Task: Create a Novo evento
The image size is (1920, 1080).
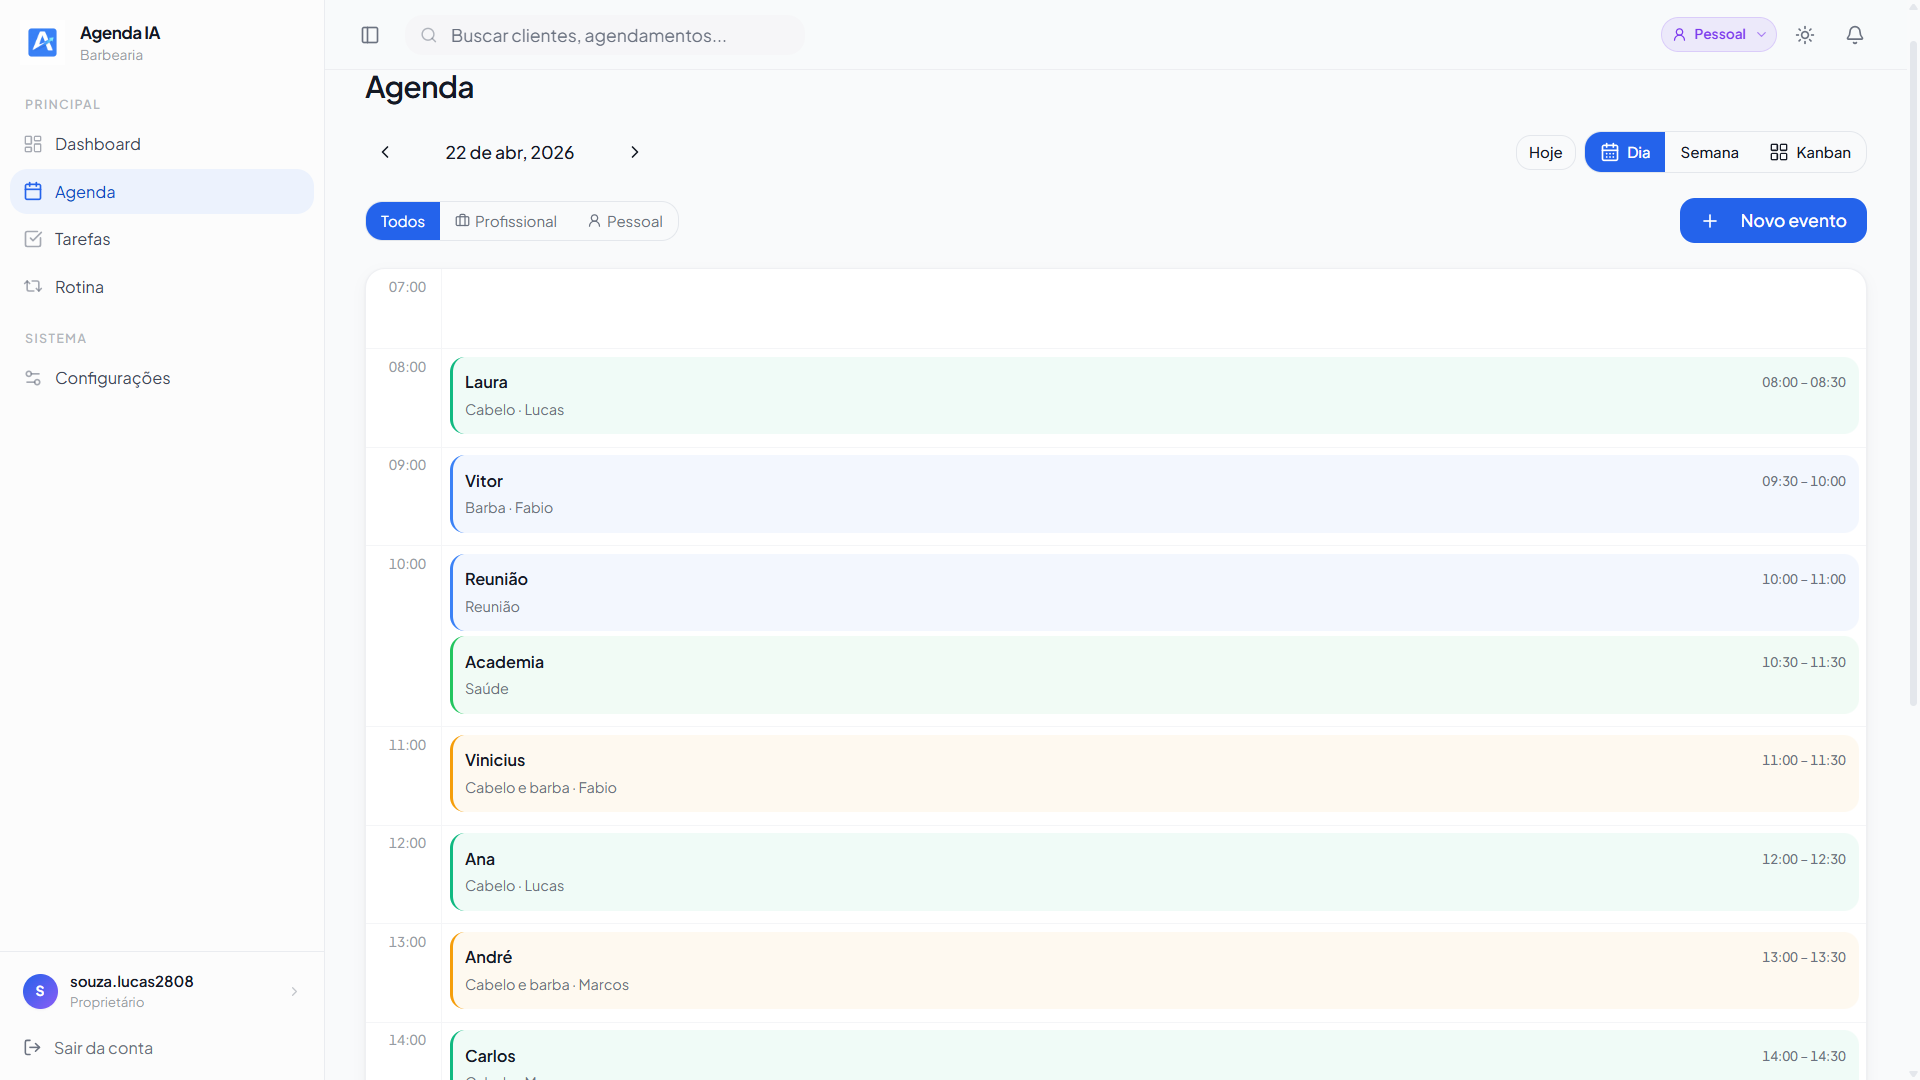Action: click(1773, 221)
